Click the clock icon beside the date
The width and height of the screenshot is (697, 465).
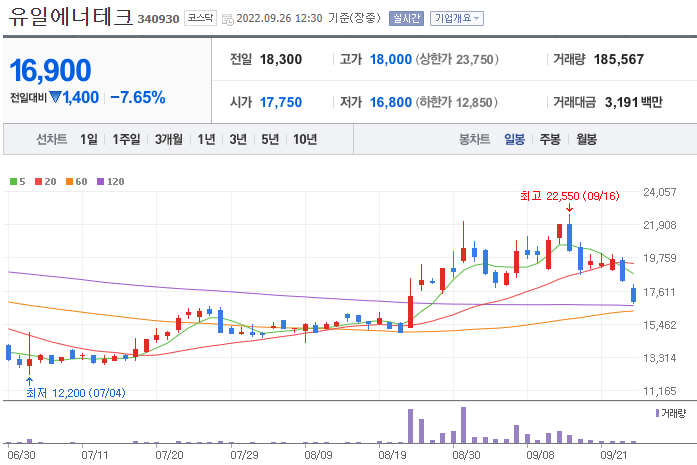point(228,20)
